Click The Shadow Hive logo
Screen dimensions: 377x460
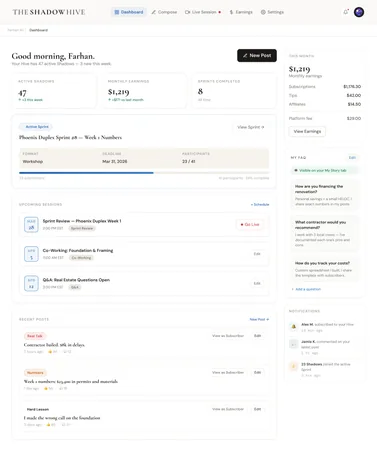pyautogui.click(x=49, y=12)
